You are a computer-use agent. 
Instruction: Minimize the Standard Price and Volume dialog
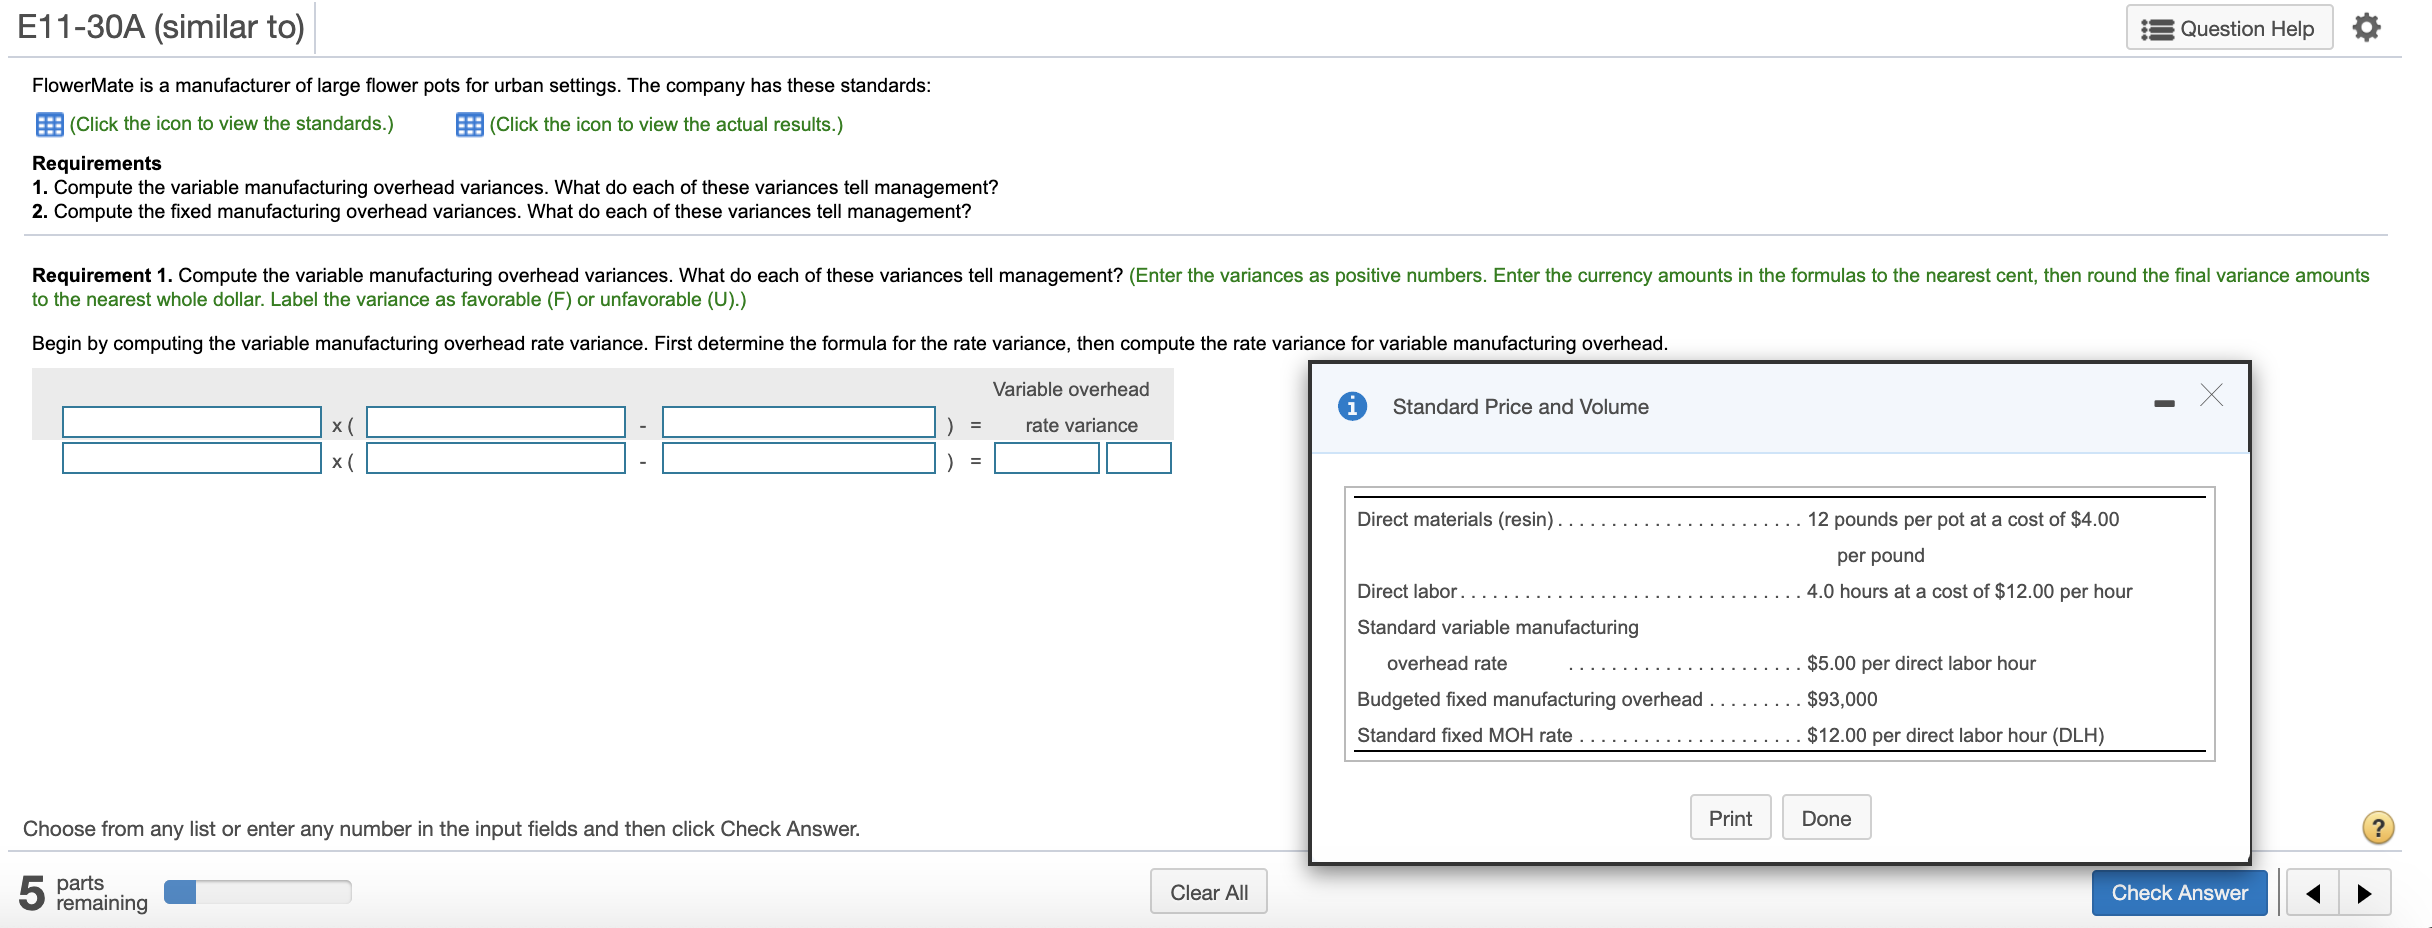[x=2164, y=404]
